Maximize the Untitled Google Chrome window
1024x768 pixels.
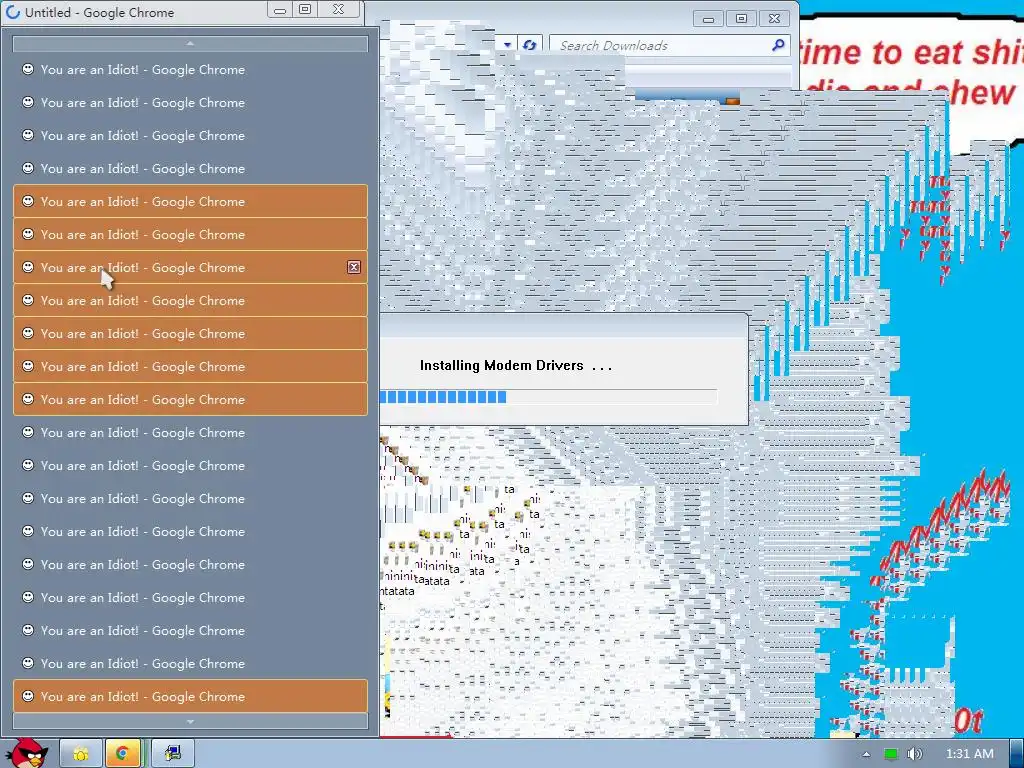pos(305,10)
